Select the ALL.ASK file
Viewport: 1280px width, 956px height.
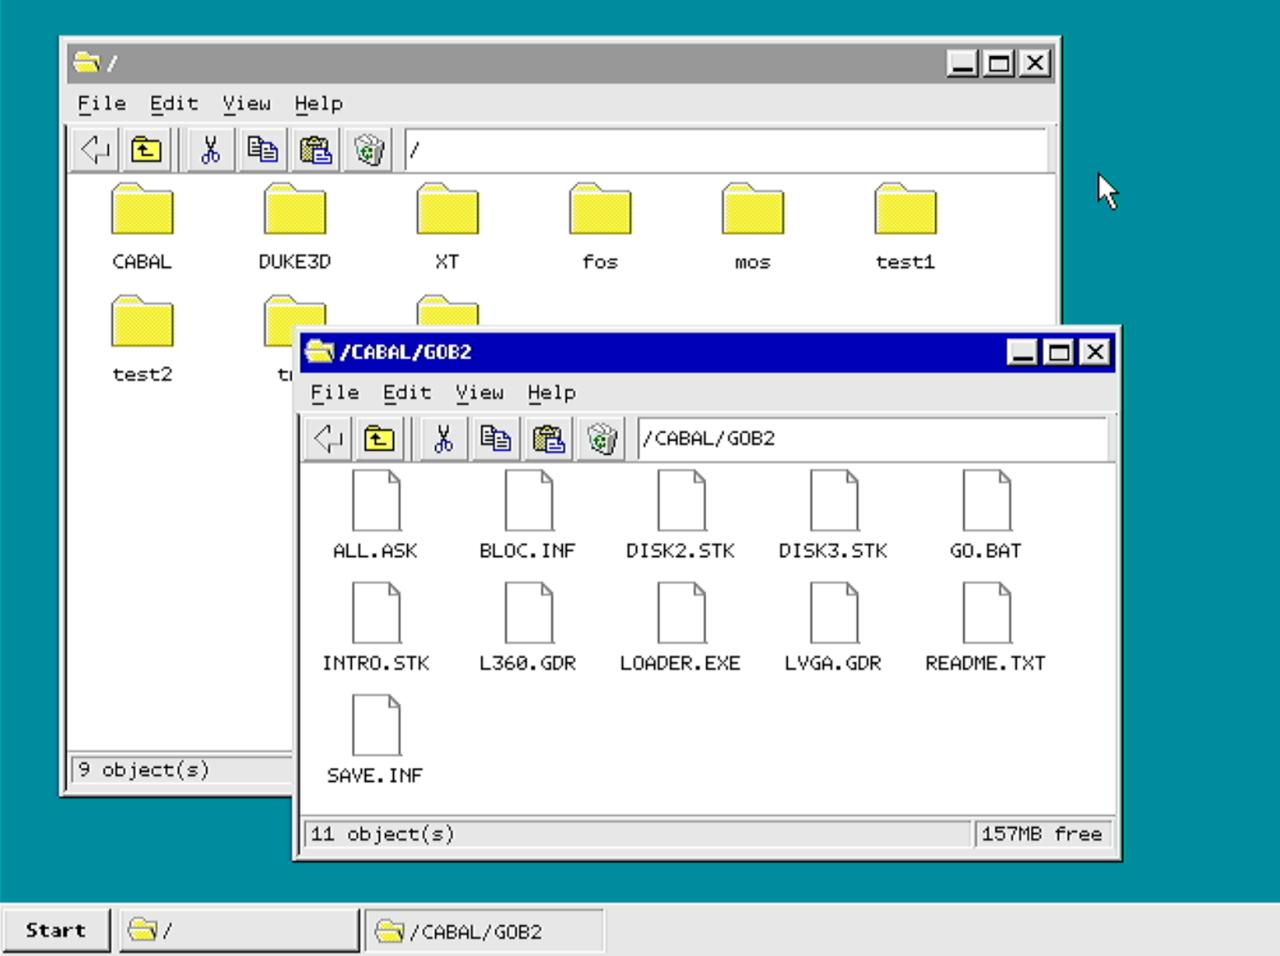pyautogui.click(x=376, y=516)
